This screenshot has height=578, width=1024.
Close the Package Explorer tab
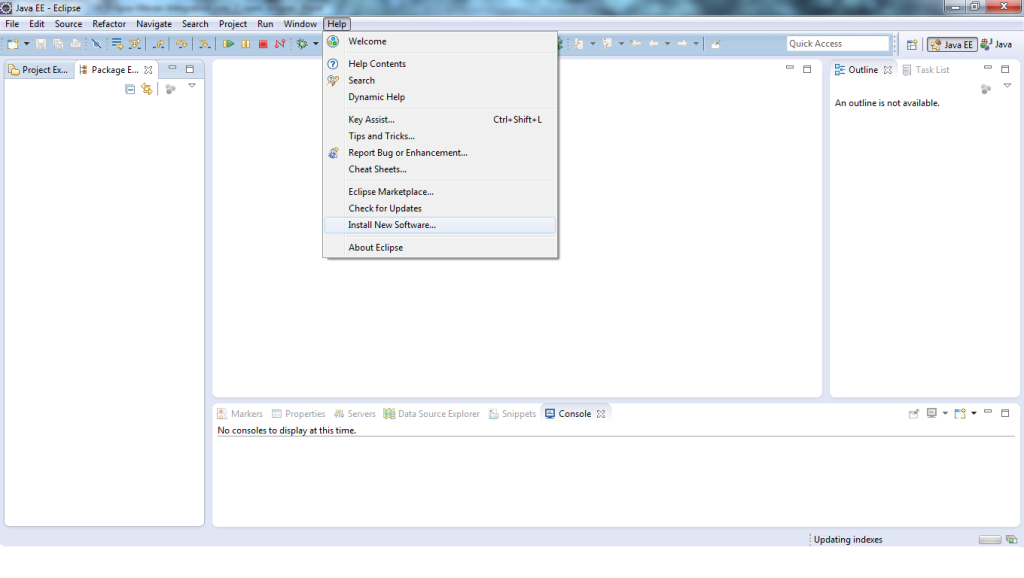coord(148,70)
